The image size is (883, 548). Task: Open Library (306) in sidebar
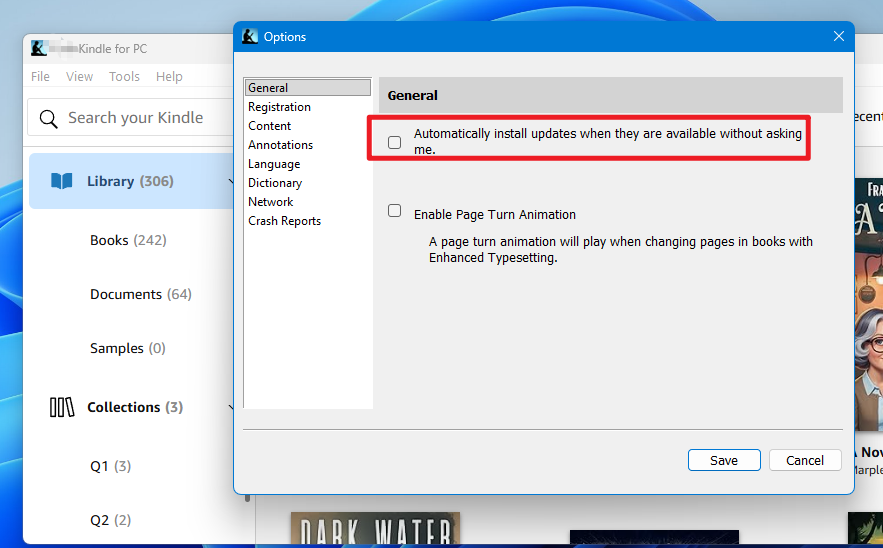(x=130, y=181)
